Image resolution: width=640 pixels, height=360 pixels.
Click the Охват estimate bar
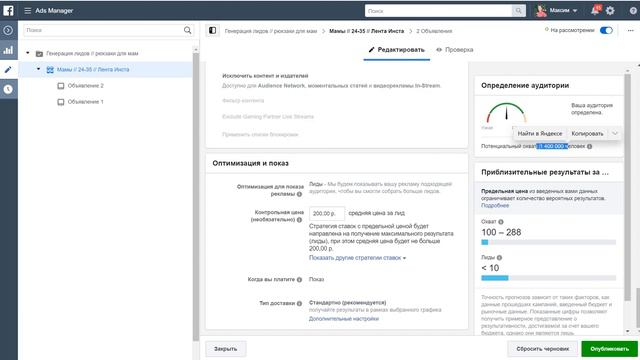point(548,242)
